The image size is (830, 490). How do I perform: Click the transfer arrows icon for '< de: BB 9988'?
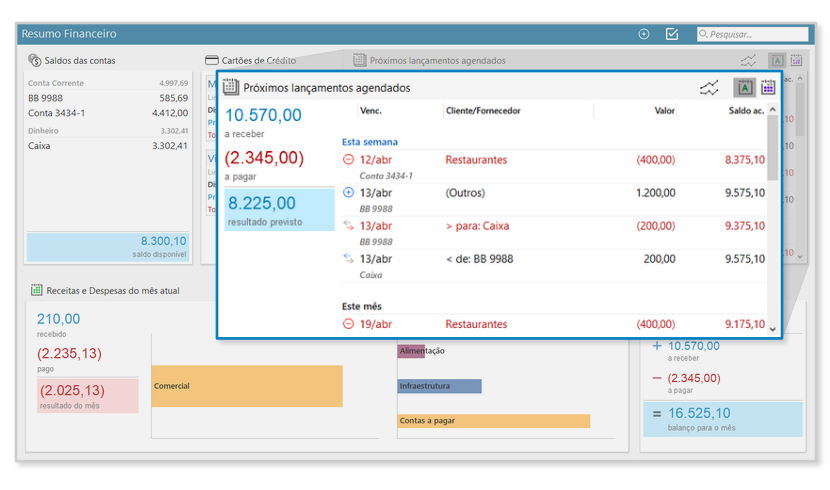pyautogui.click(x=348, y=259)
